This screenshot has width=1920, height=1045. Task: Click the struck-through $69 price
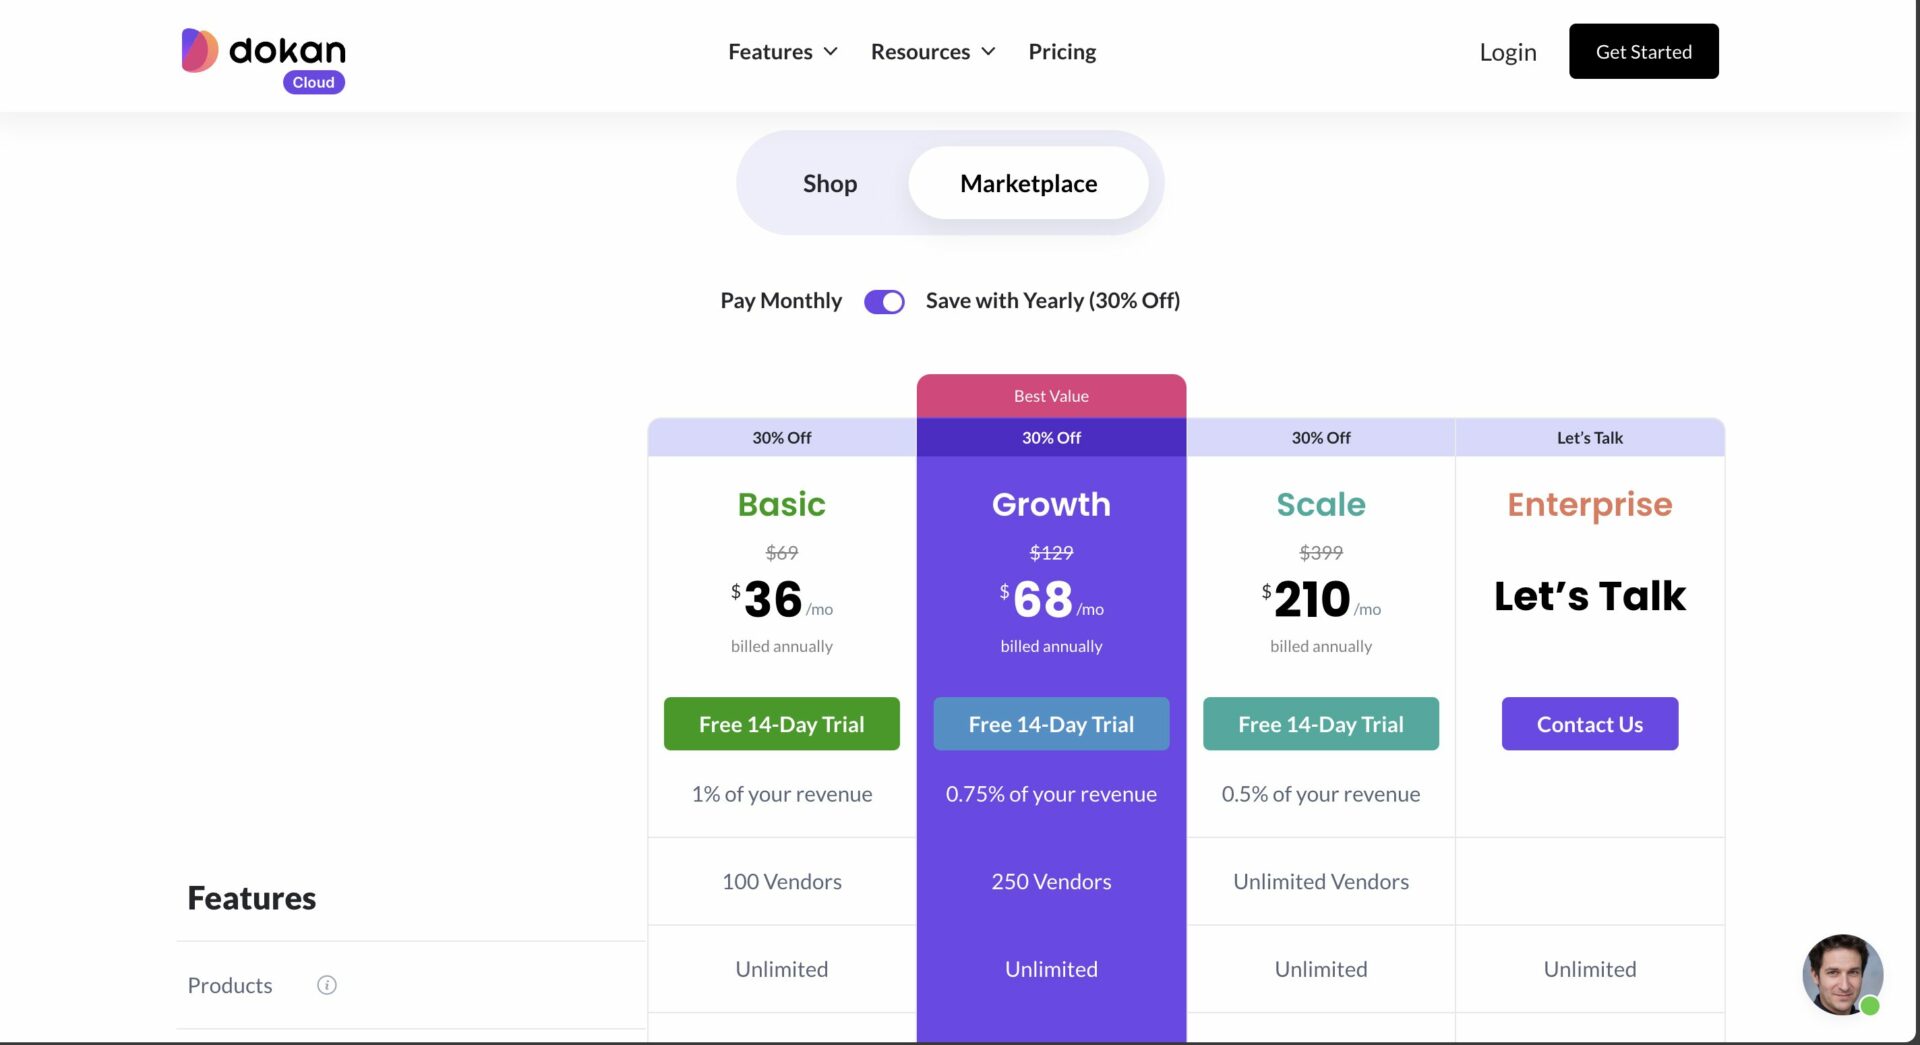pos(781,553)
